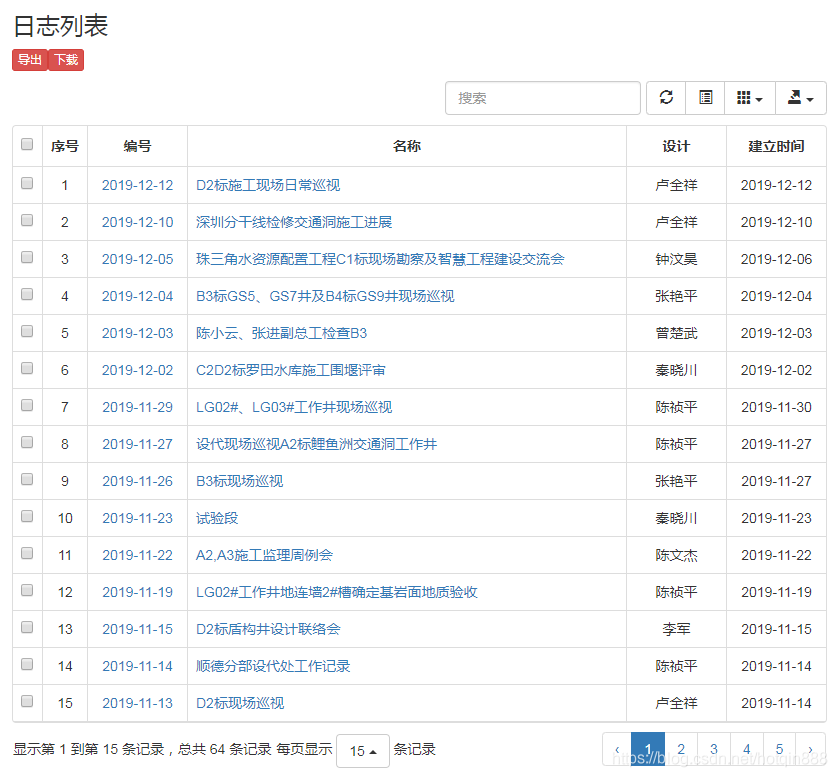Screen dimensions: 837x777
Task: Click the 下载 button
Action: 65,59
